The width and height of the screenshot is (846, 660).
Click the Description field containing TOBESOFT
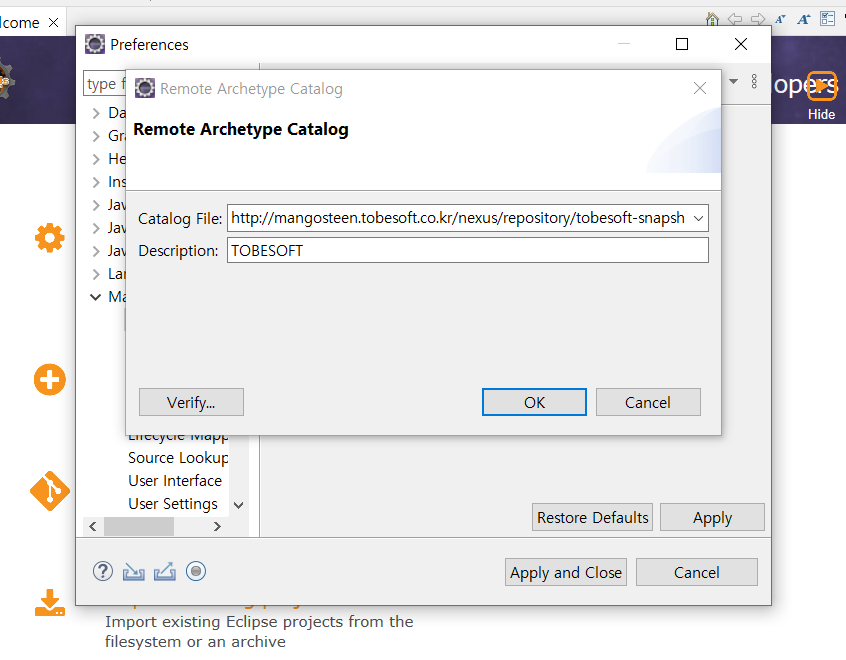(x=468, y=250)
